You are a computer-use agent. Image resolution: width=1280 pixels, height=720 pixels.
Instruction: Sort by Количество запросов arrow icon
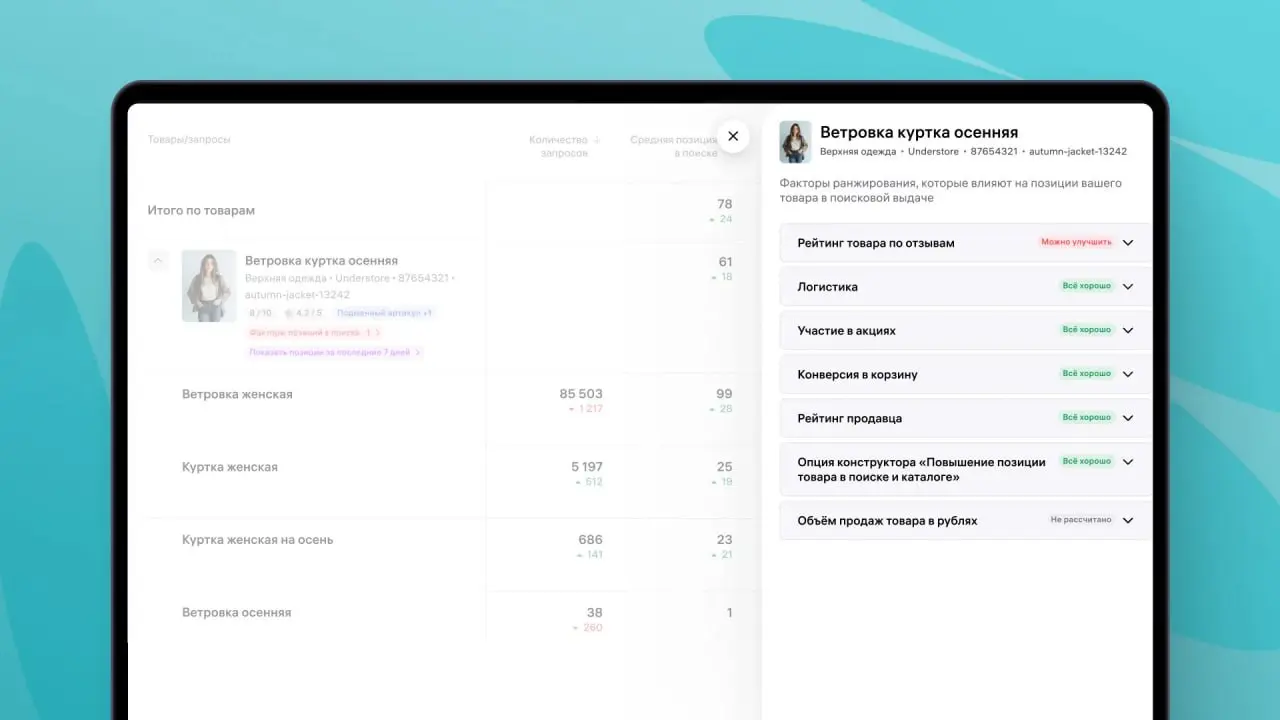click(x=597, y=140)
